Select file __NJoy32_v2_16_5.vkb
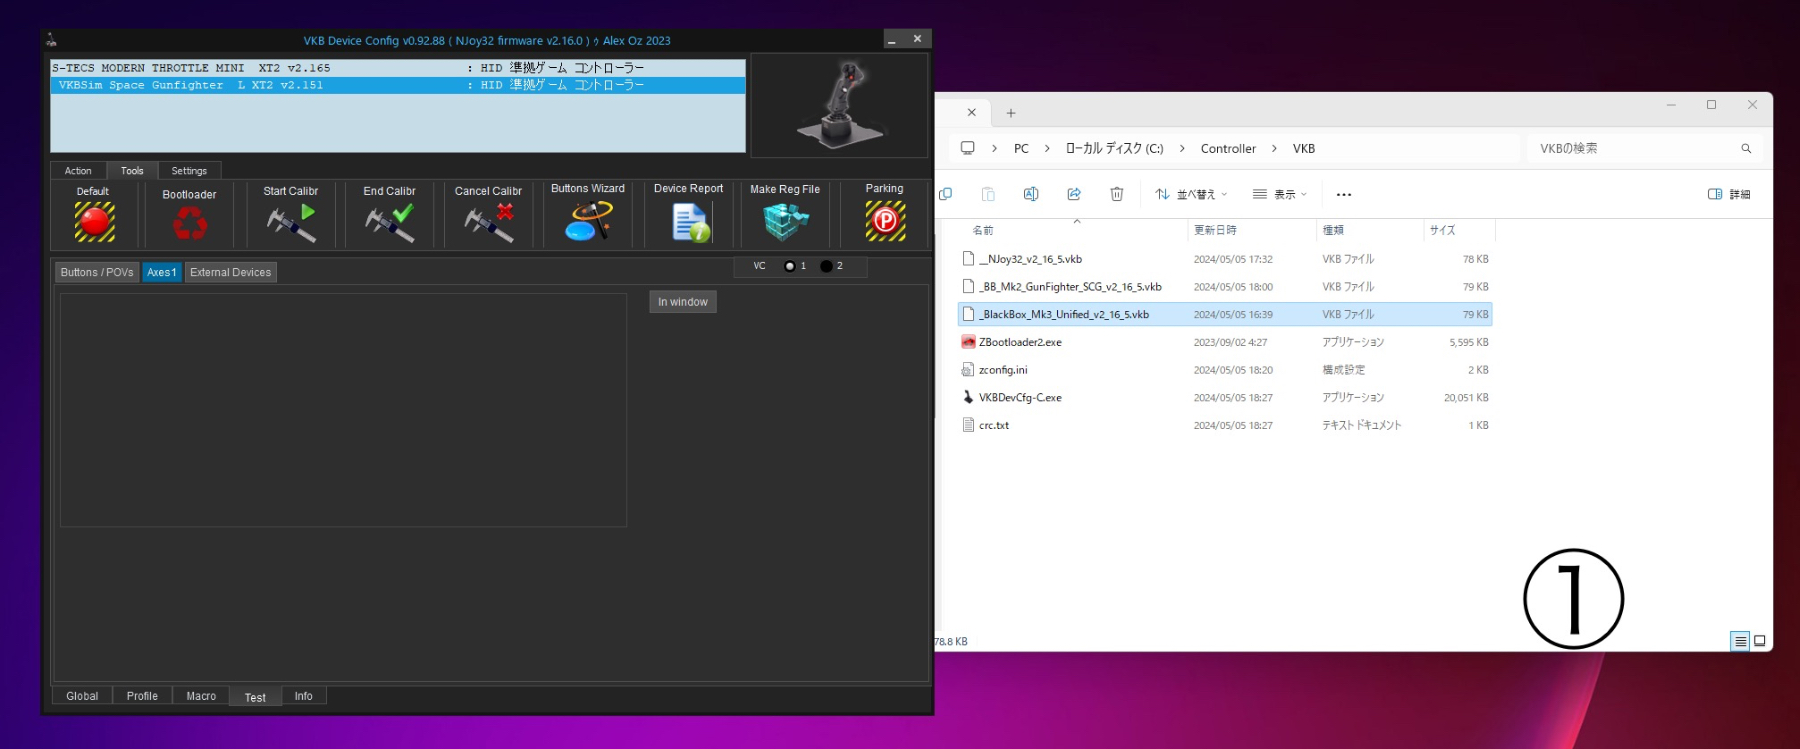Viewport: 1800px width, 749px height. coord(1225,259)
